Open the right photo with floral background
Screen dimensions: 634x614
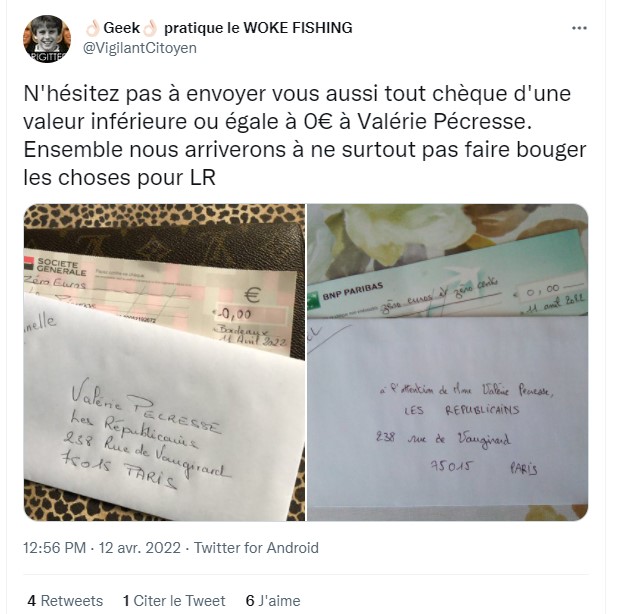point(448,362)
